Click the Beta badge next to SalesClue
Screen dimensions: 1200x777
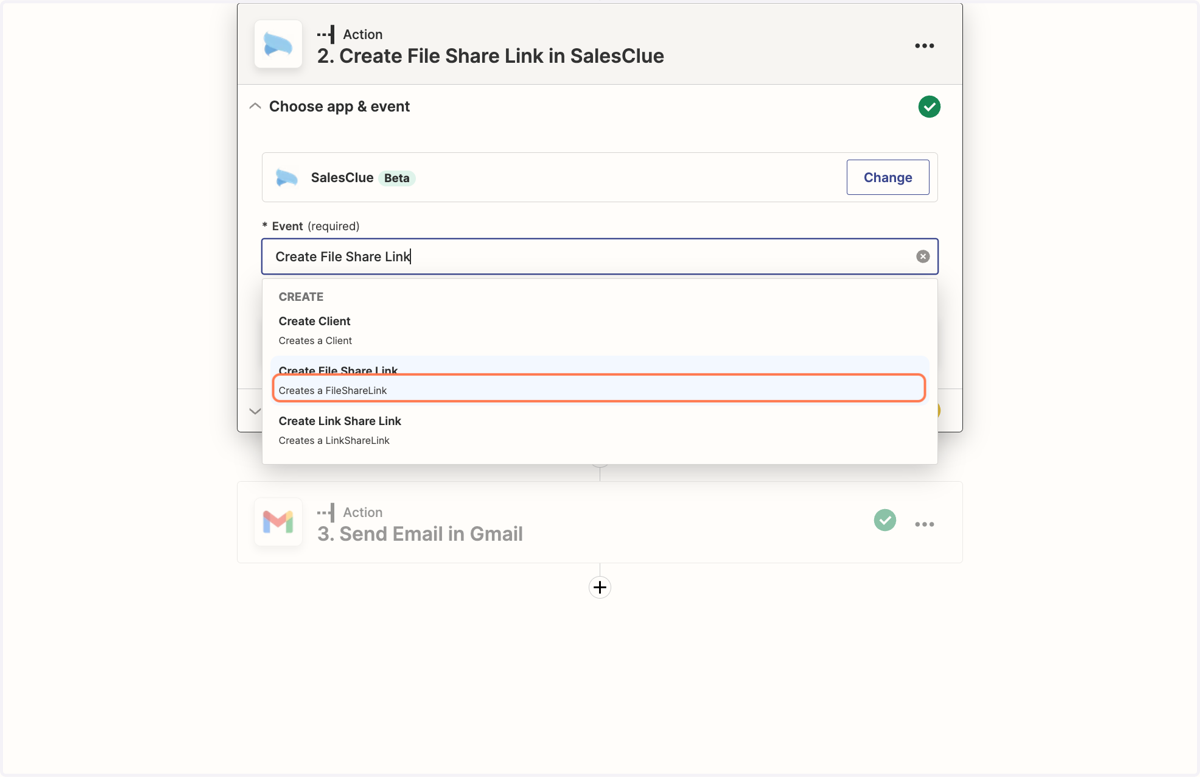[x=397, y=178]
